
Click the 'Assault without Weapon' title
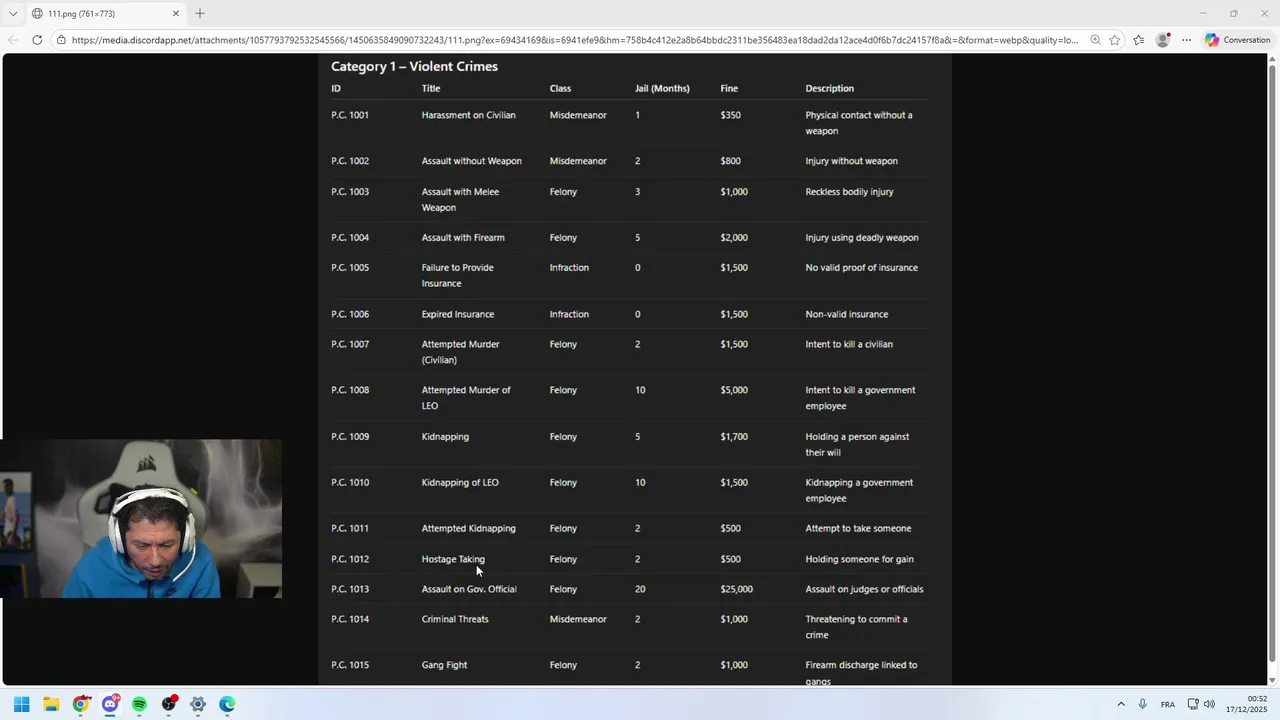point(471,161)
